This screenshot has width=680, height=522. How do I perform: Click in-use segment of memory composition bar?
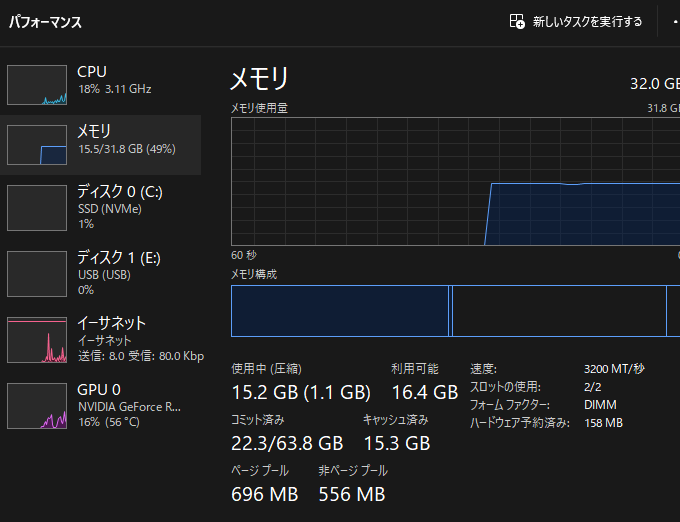pos(340,311)
